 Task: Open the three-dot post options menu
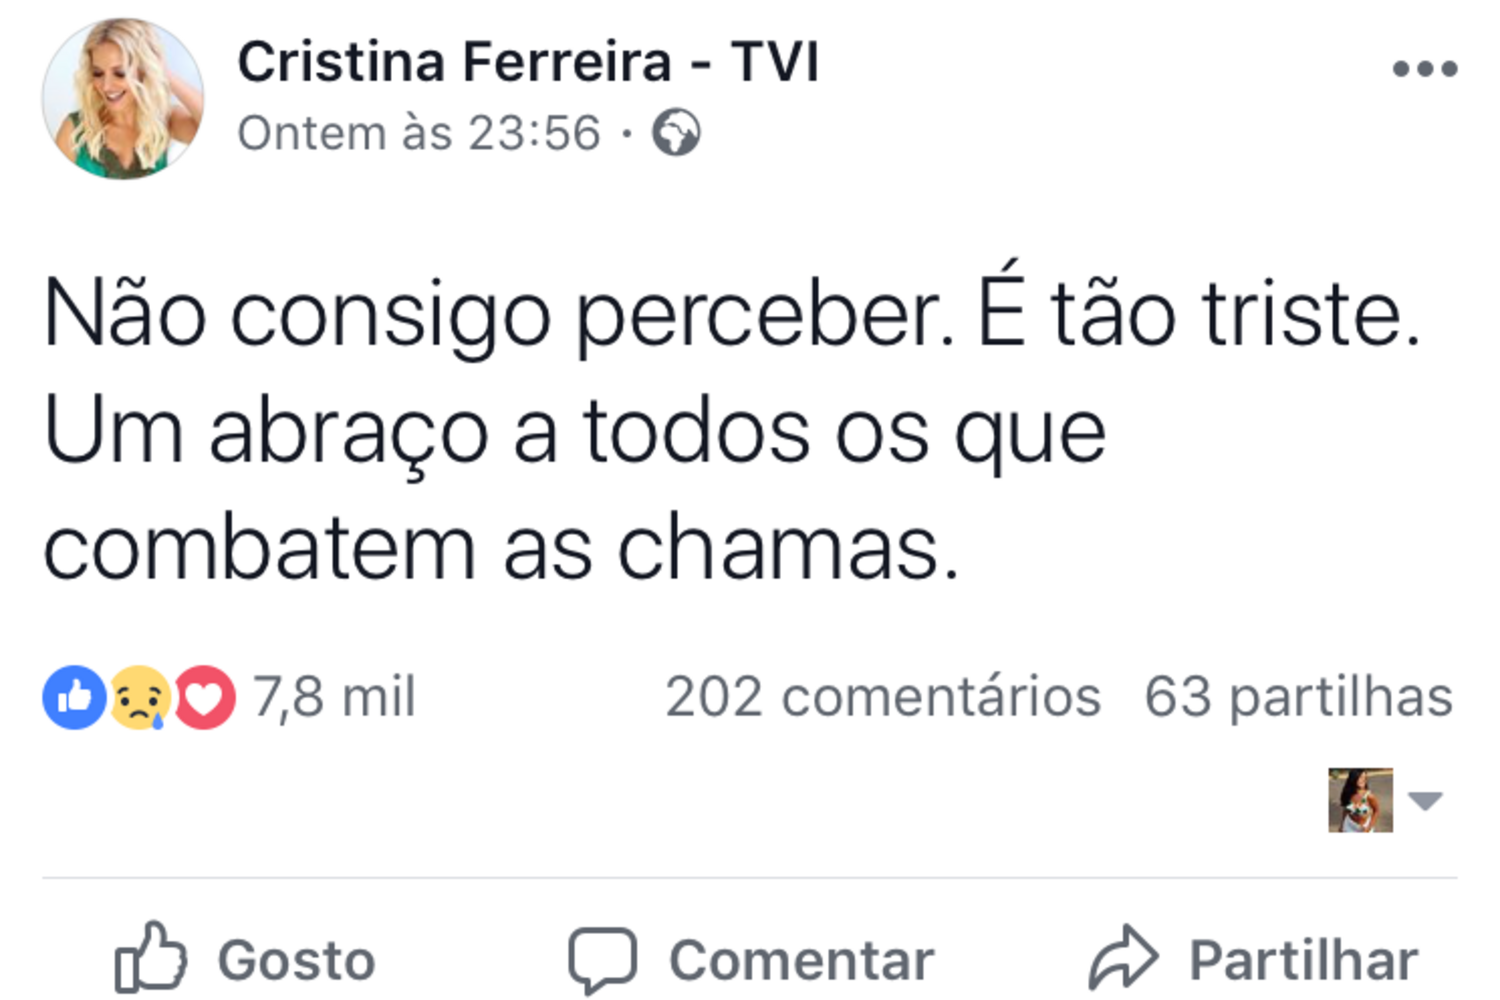(x=1425, y=69)
